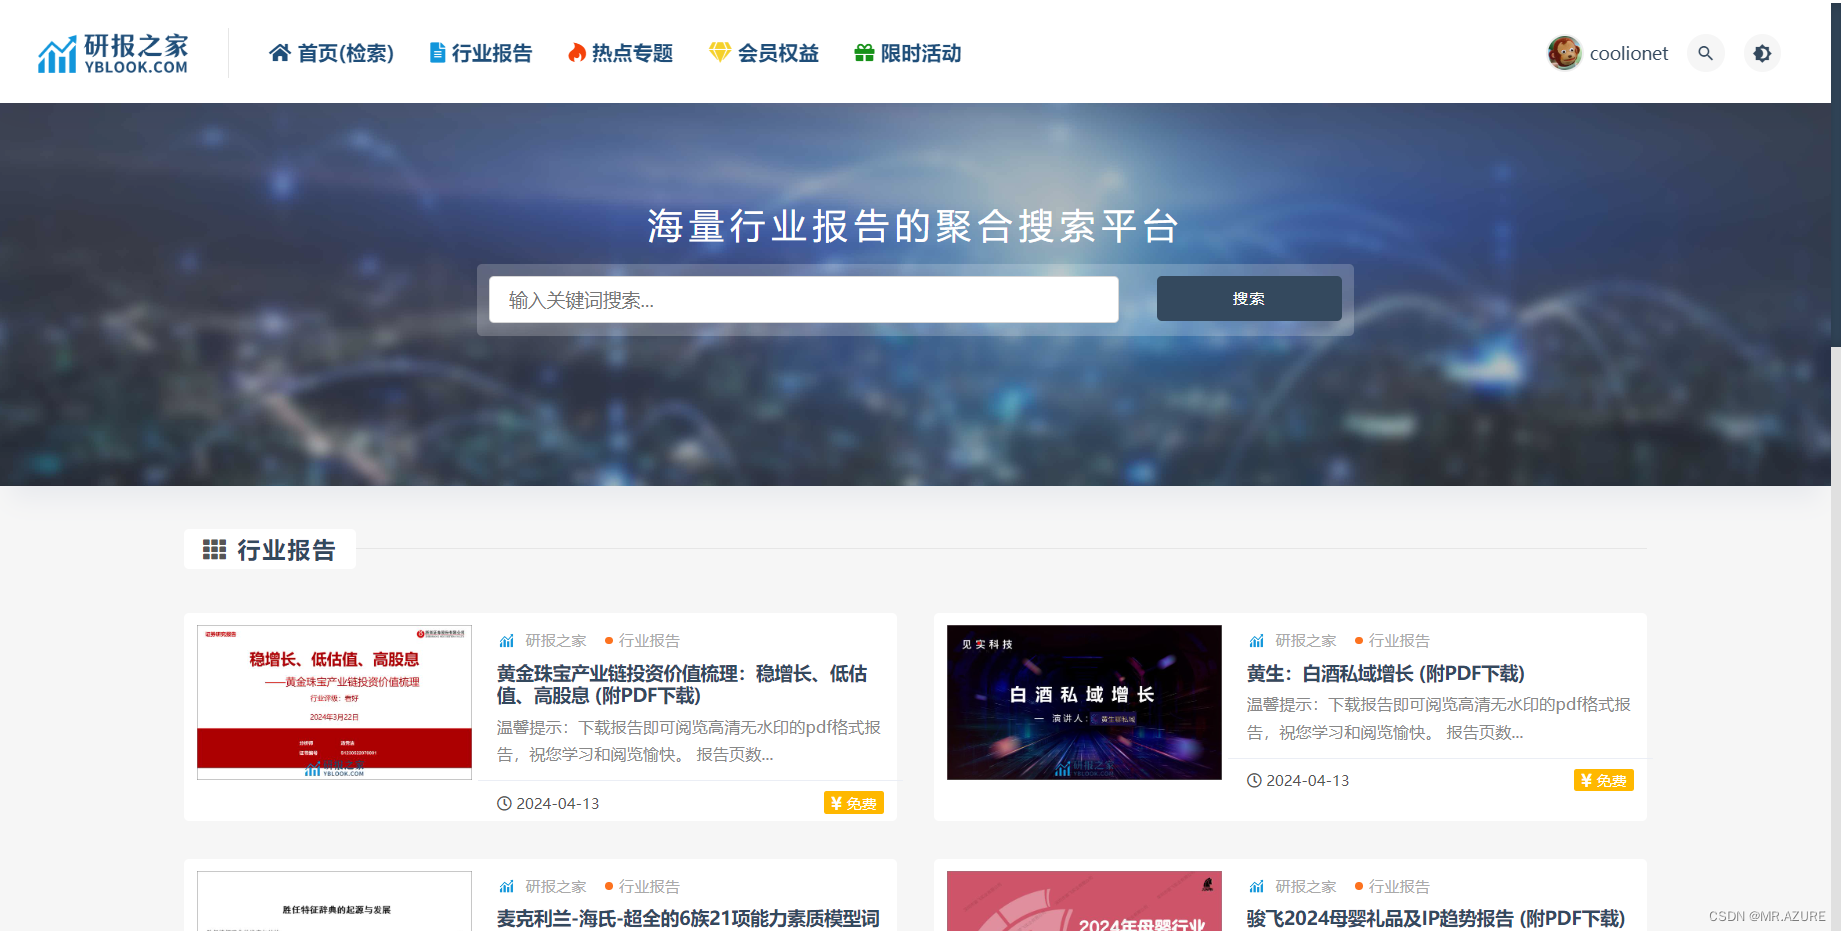1841x931 pixels.
Task: Click the 搜索 button
Action: (1249, 299)
